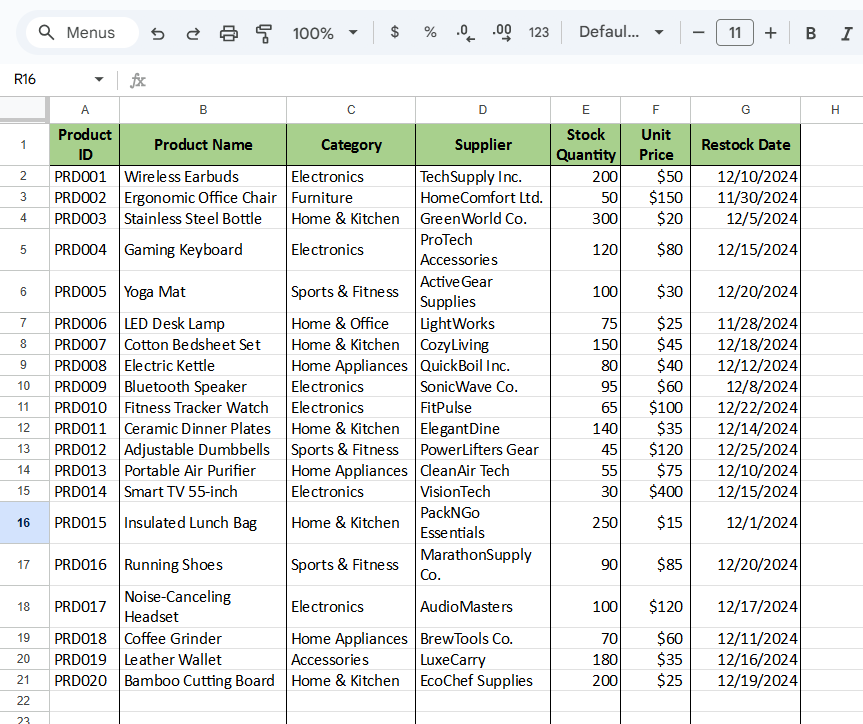Select the CleanAir Tech cell
Screen dimensions: 863x724
pyautogui.click(x=483, y=471)
